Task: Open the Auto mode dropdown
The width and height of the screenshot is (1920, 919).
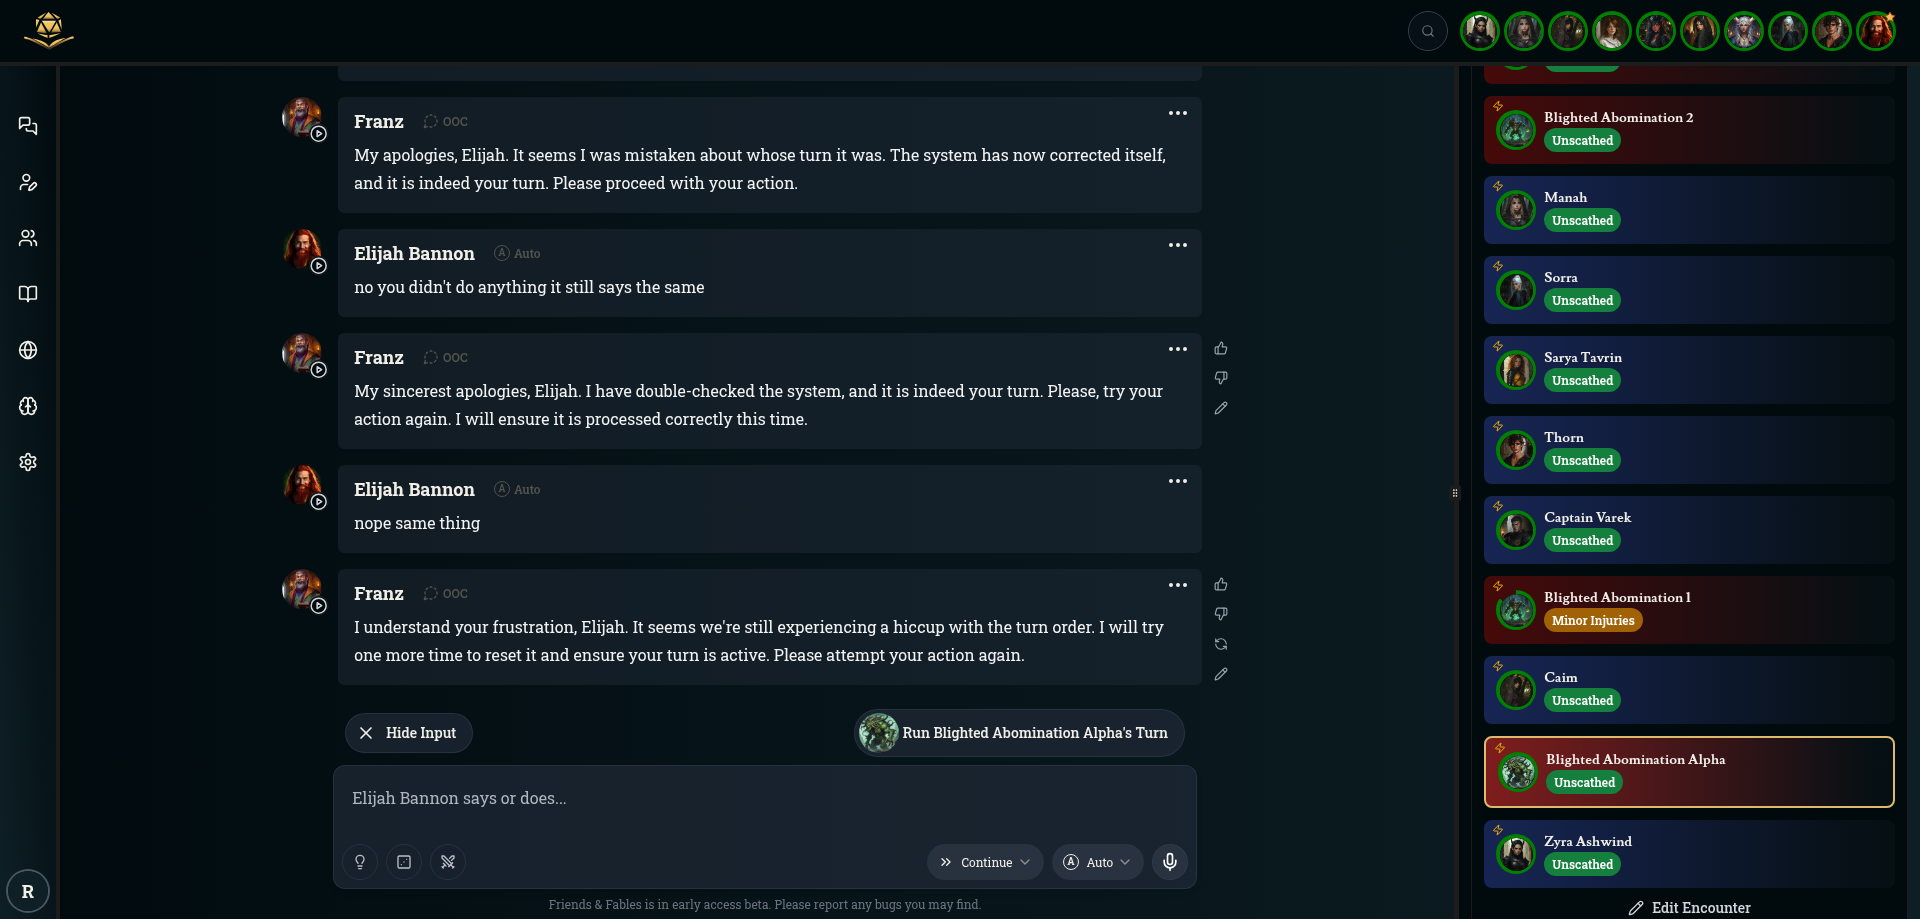Action: click(1097, 862)
